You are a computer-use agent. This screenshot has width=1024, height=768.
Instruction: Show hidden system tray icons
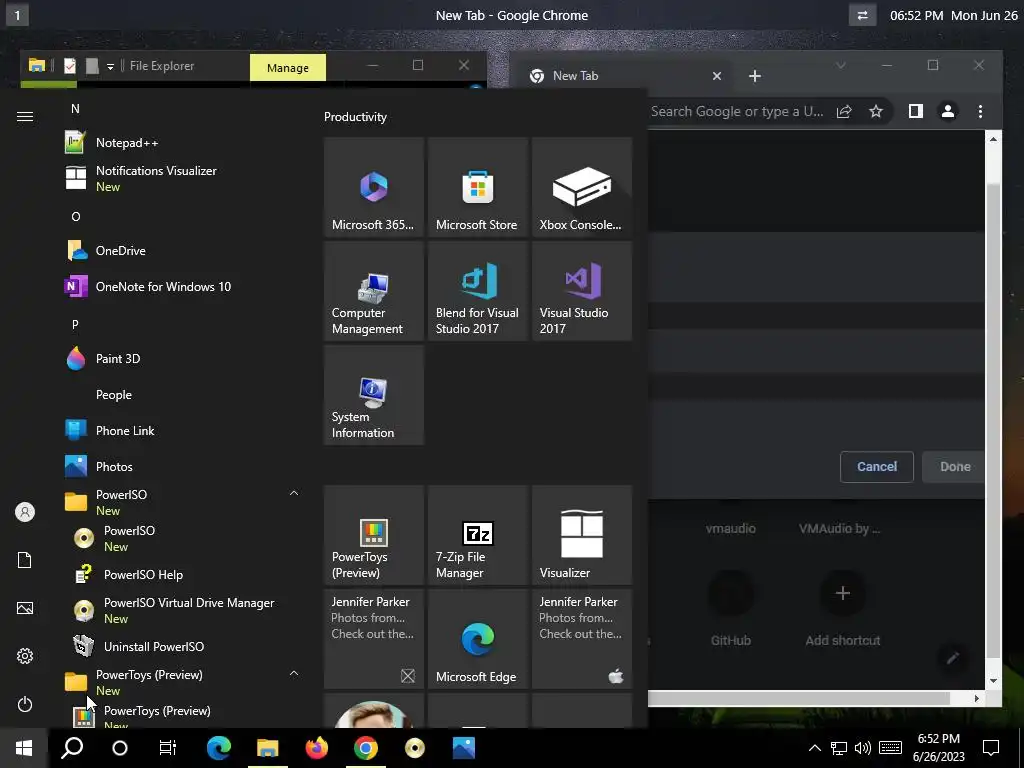click(x=814, y=748)
